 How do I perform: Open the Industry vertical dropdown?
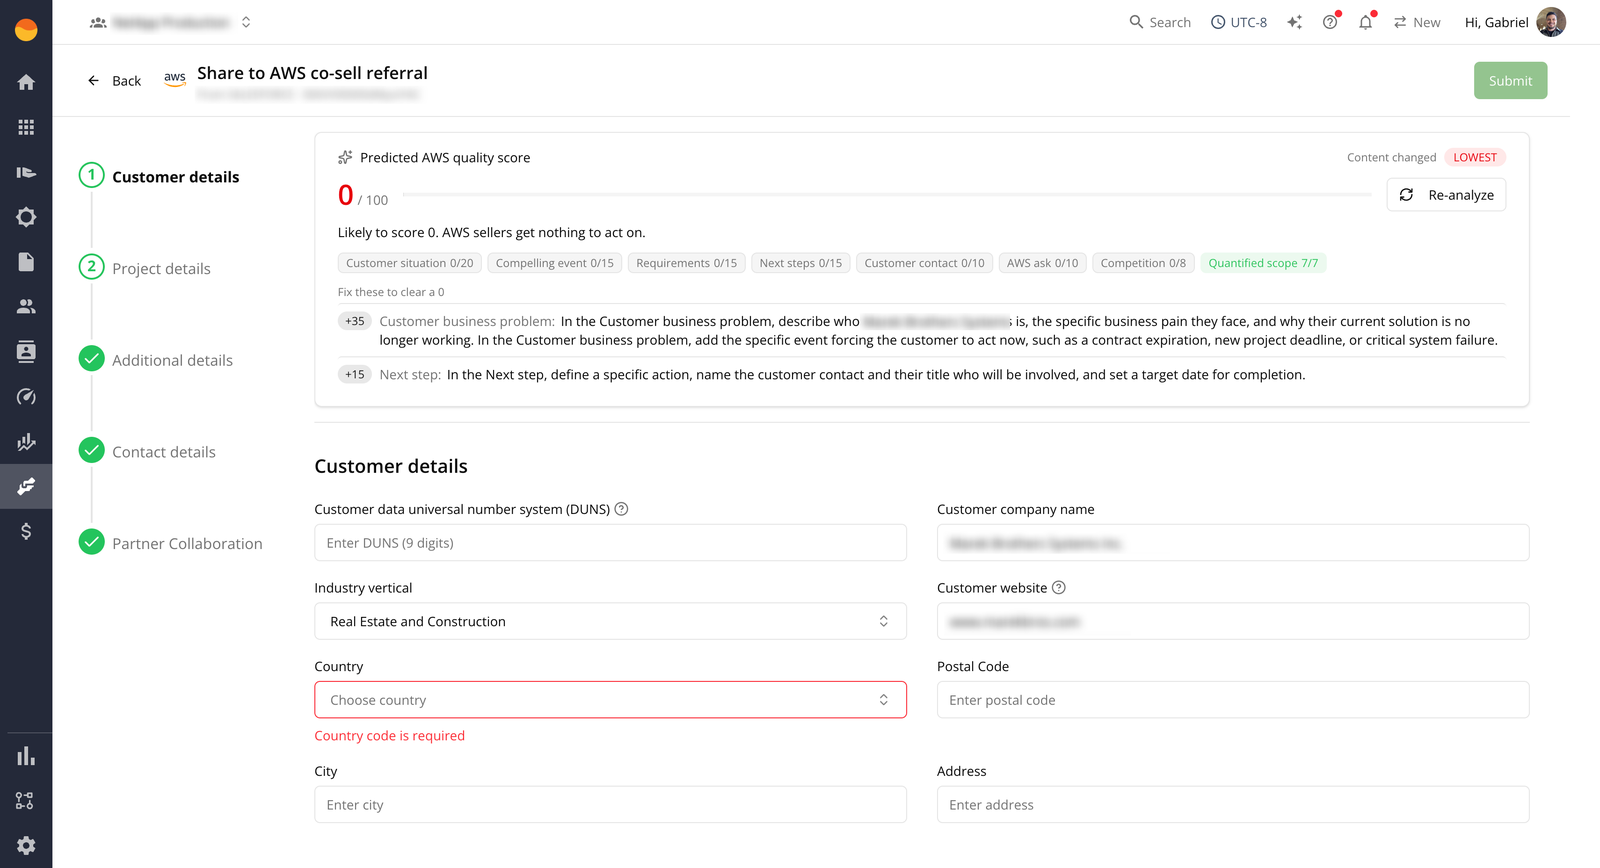(610, 621)
